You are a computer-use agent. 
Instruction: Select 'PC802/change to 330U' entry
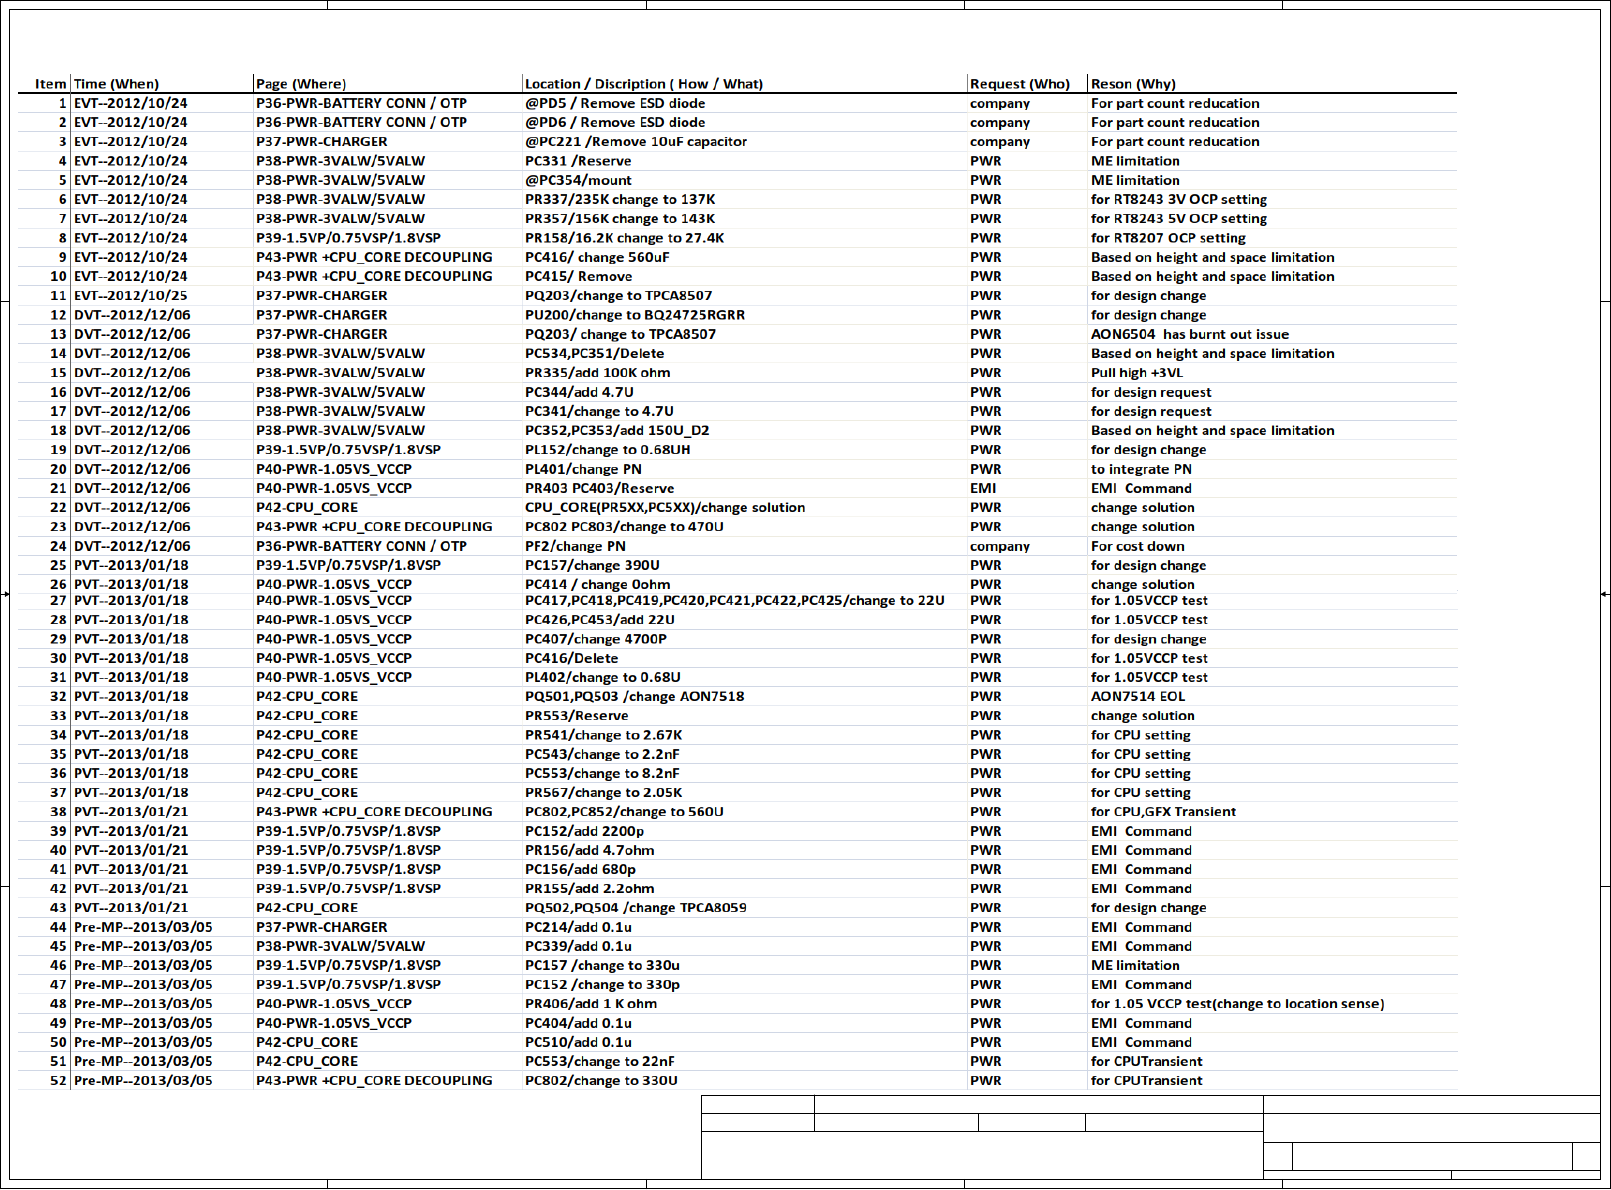(601, 1080)
